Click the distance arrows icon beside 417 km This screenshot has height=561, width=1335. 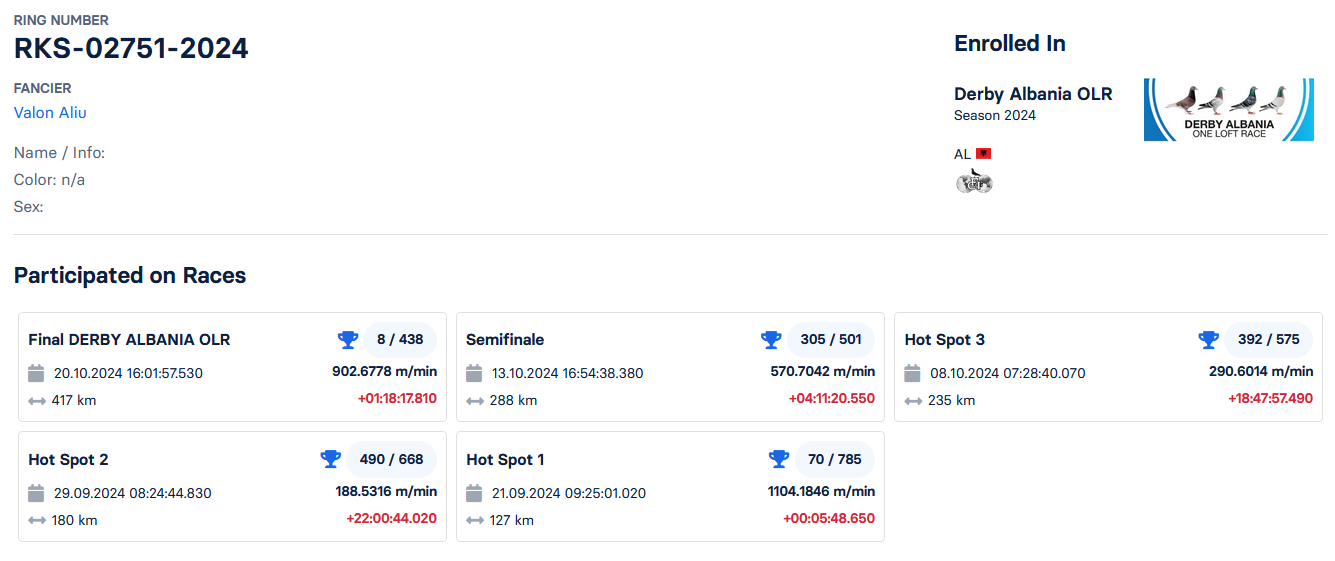tap(37, 401)
